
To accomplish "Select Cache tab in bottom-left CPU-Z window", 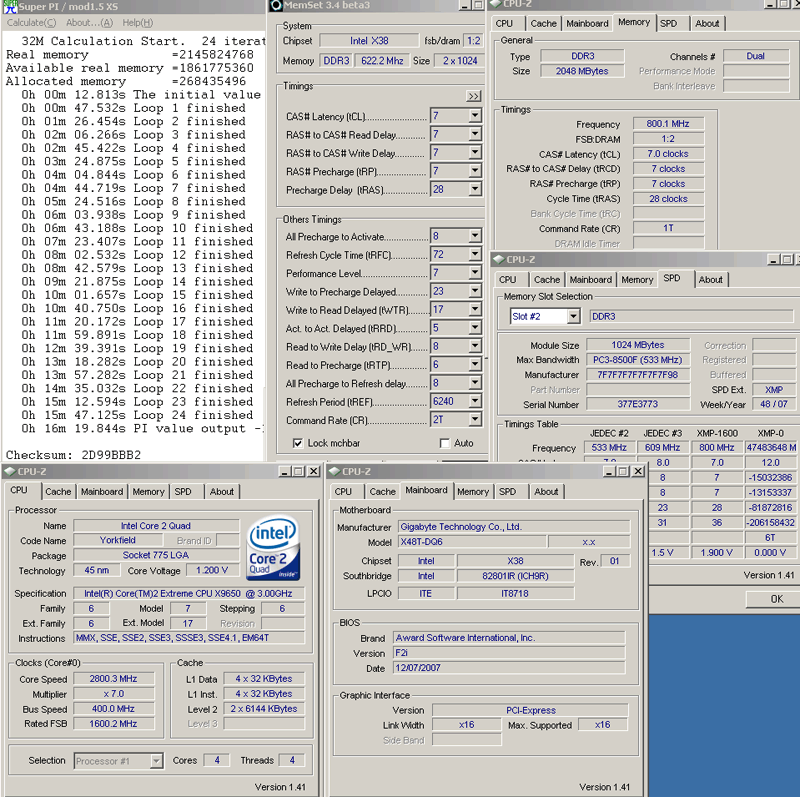I will coord(58,492).
